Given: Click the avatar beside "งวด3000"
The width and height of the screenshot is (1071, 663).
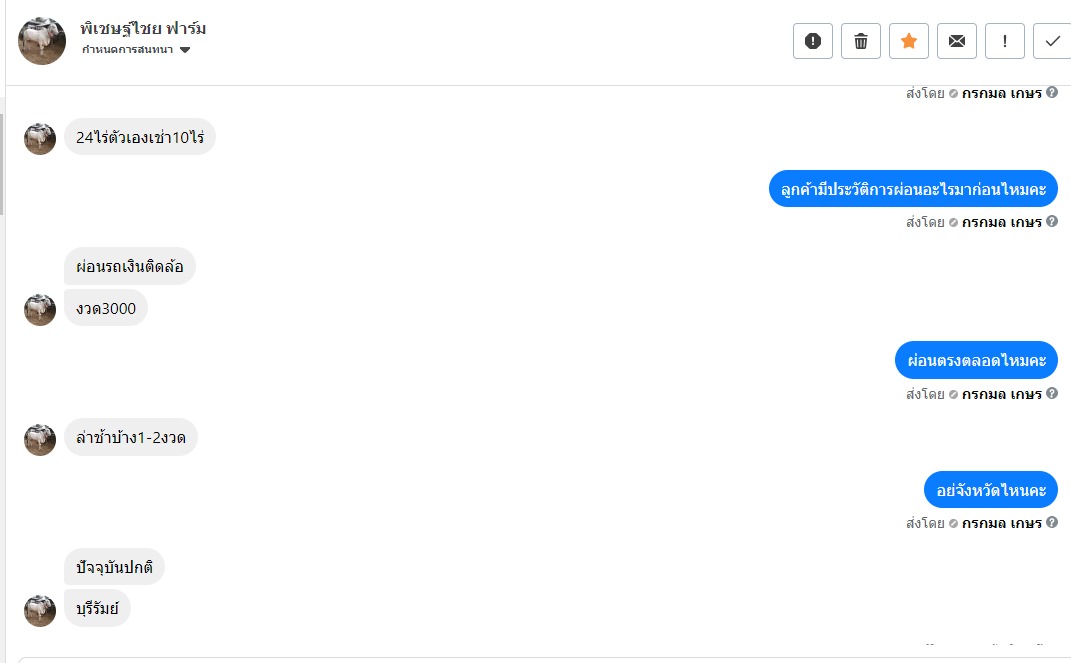Looking at the screenshot, I should tap(40, 310).
